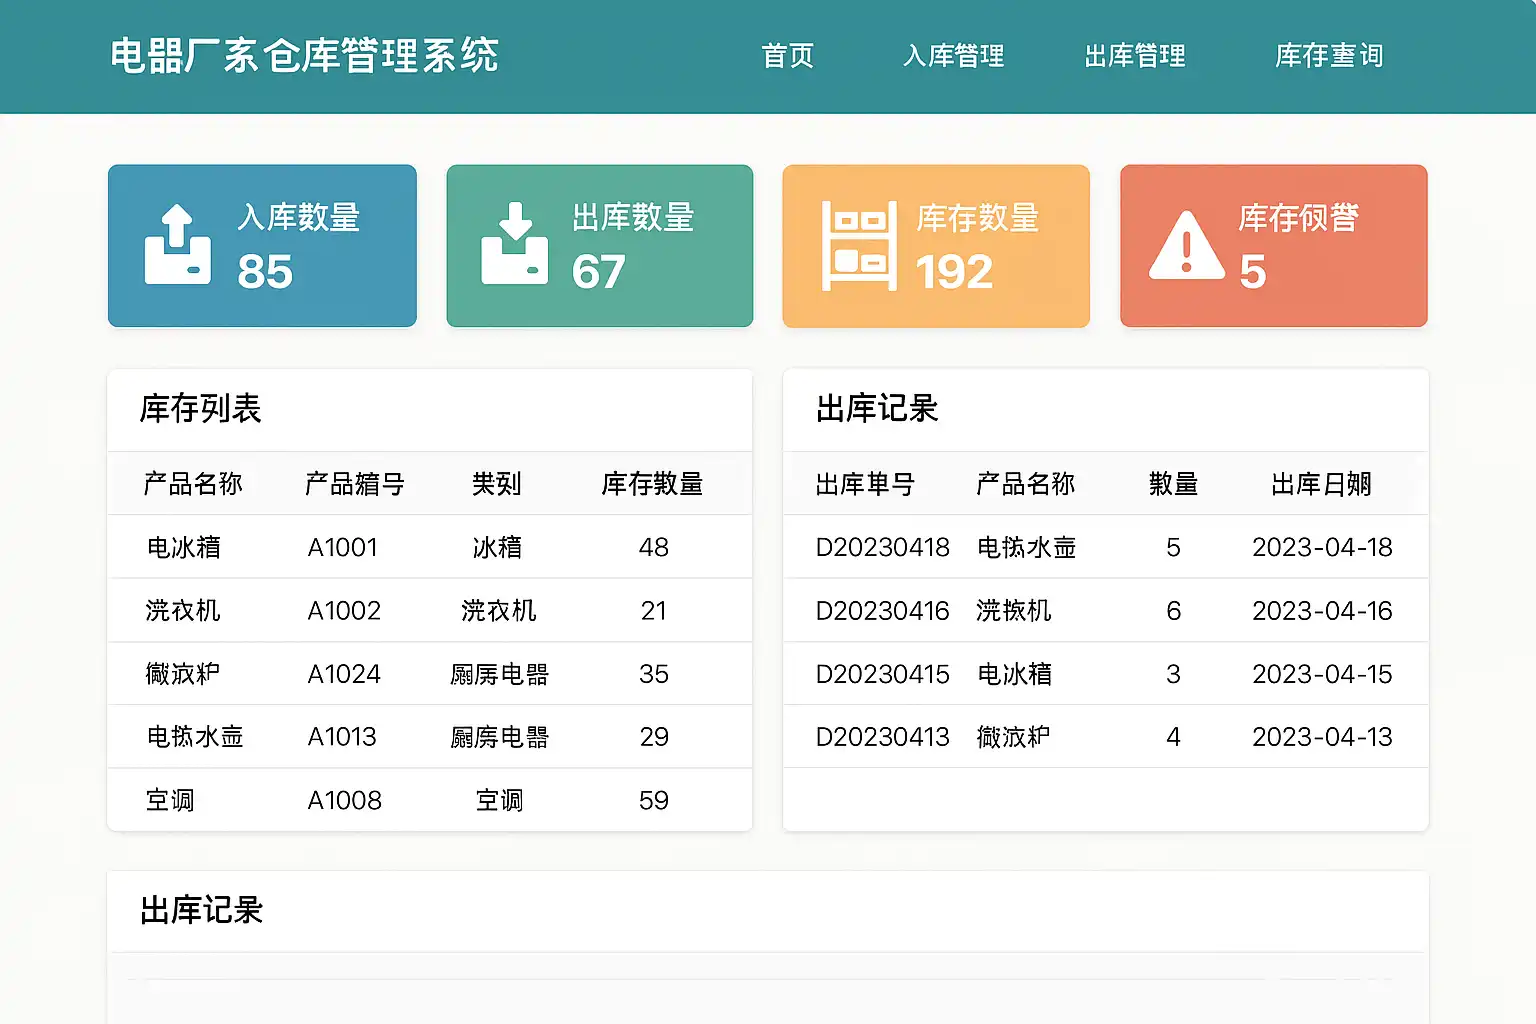Click the warehouse management system title in the header
The height and width of the screenshot is (1024, 1536).
304,56
